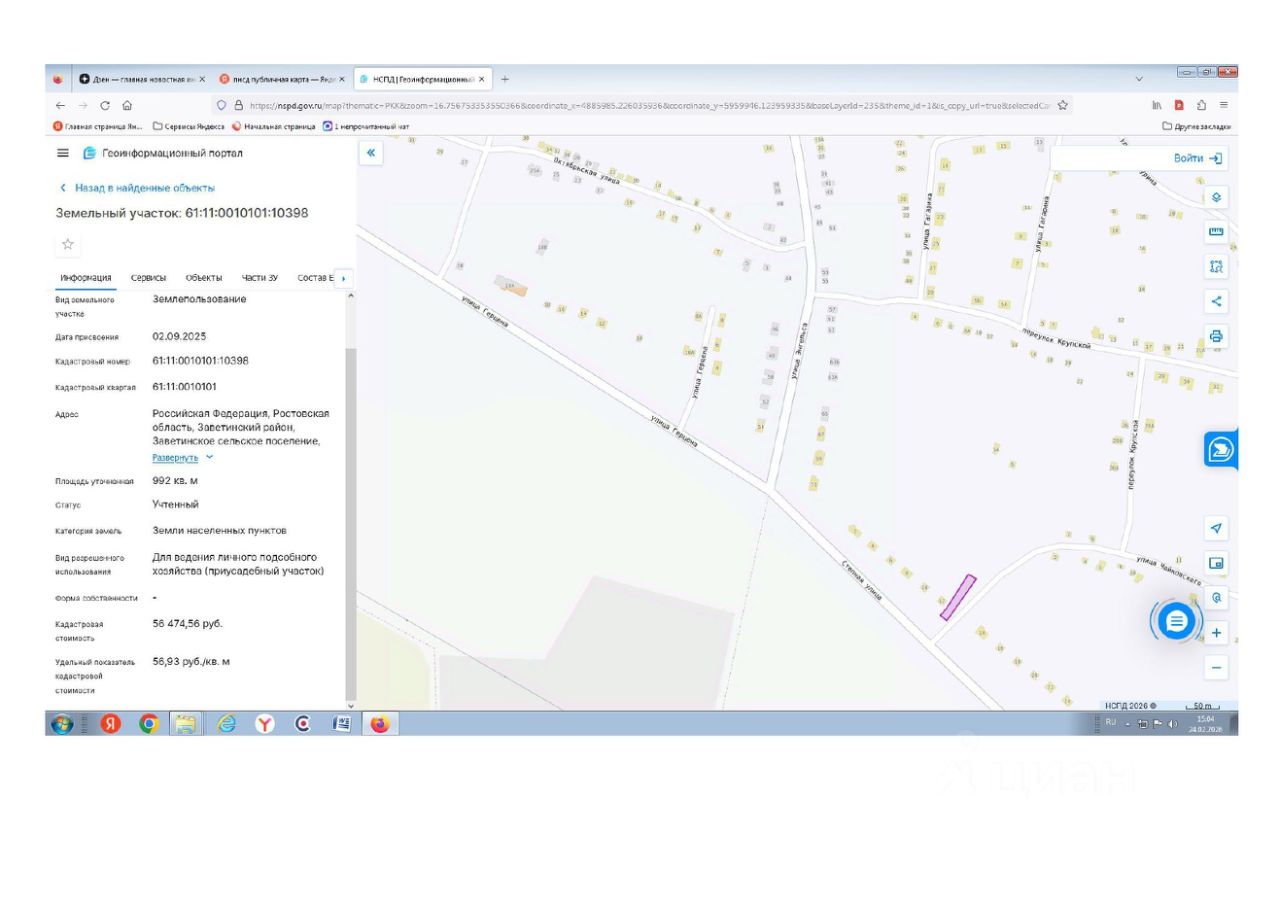
Task: Print the map with printer icon
Action: pos(1216,335)
